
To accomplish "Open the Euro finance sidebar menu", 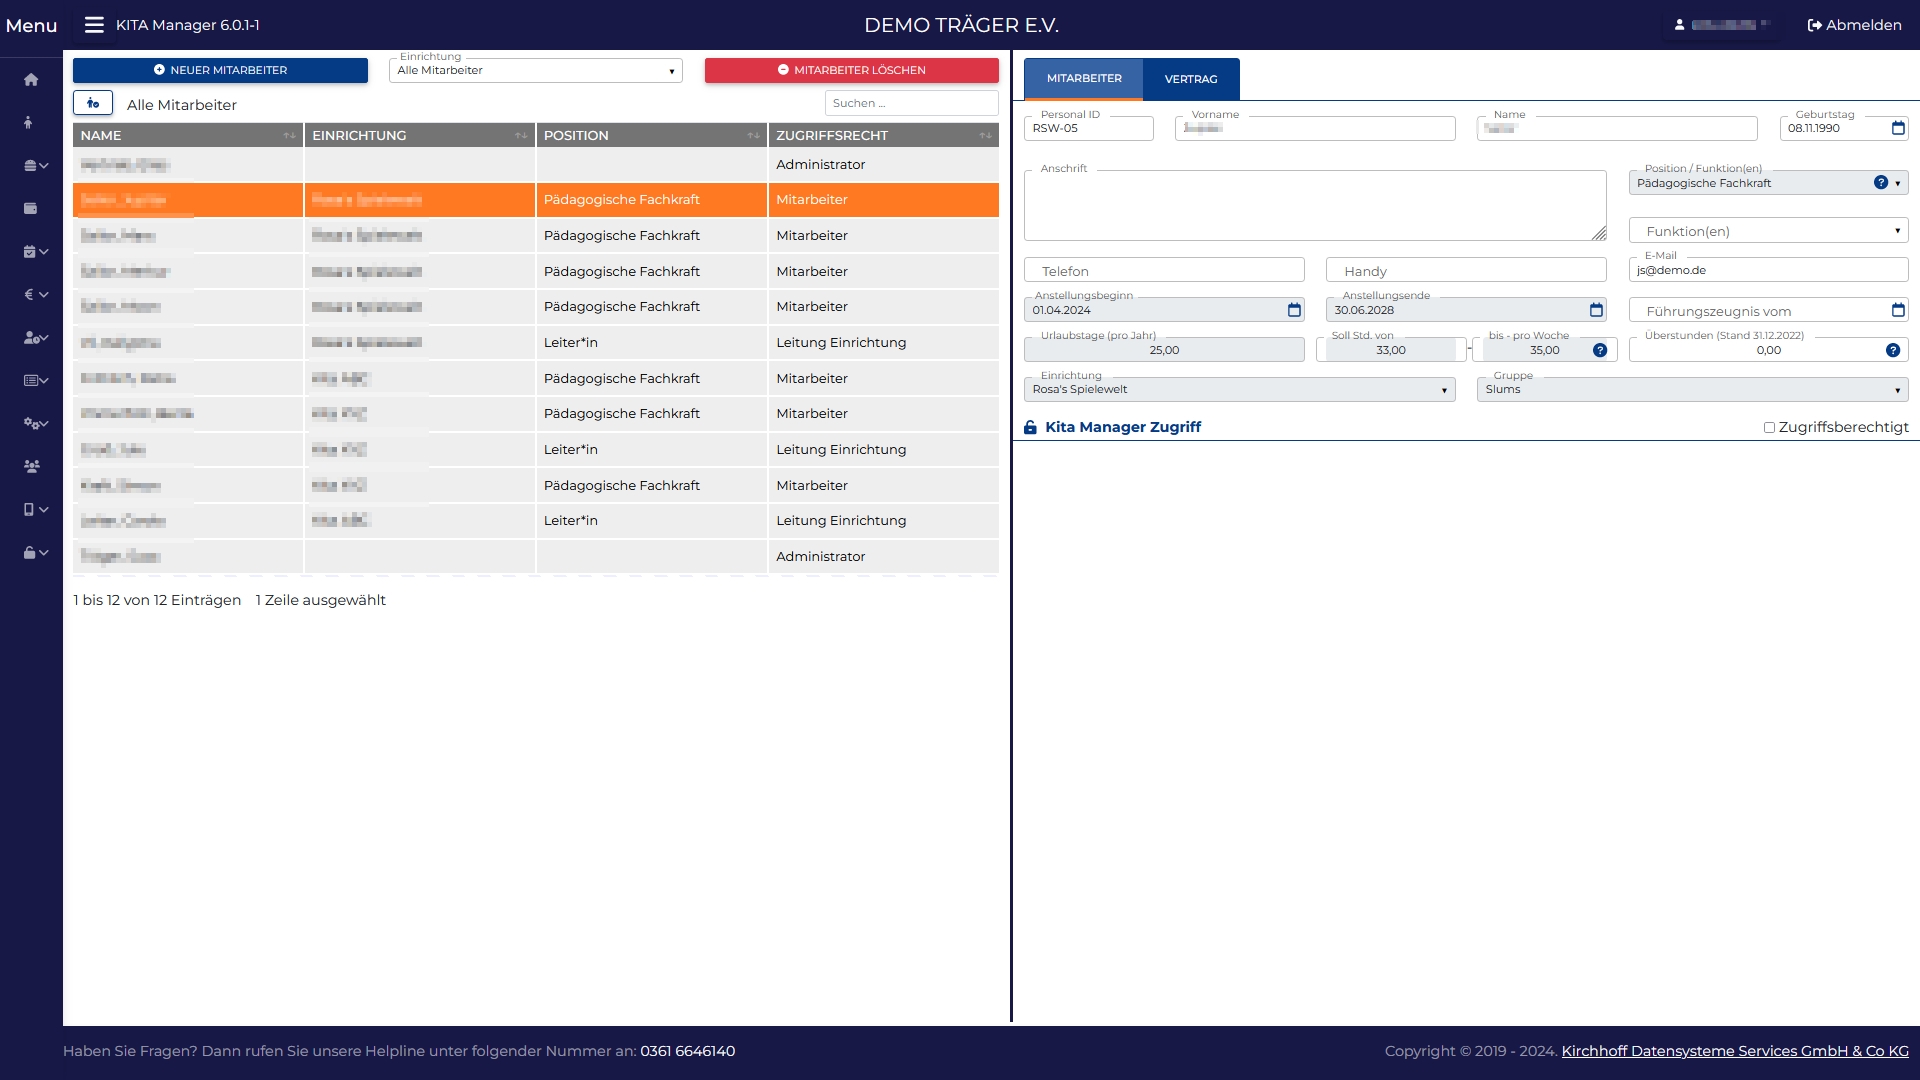I will [x=35, y=295].
